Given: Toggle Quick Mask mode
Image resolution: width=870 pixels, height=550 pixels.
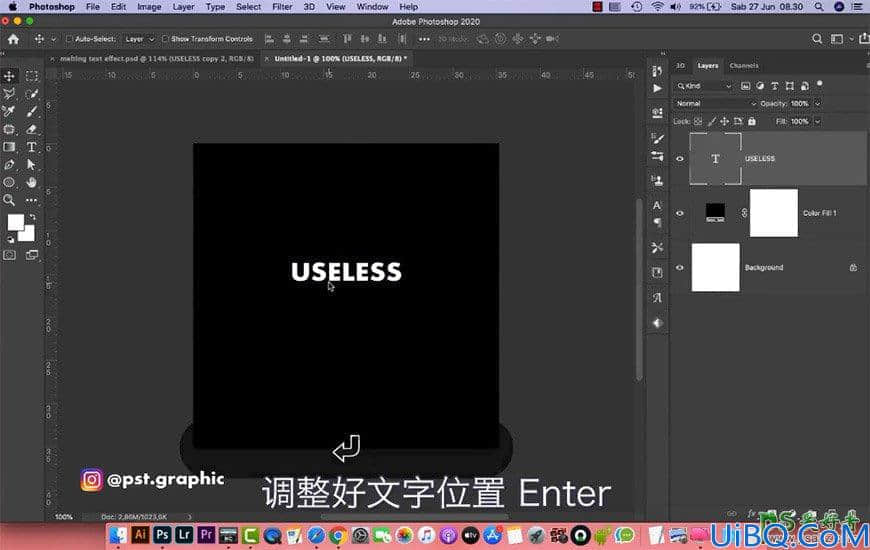Looking at the screenshot, I should coord(9,255).
